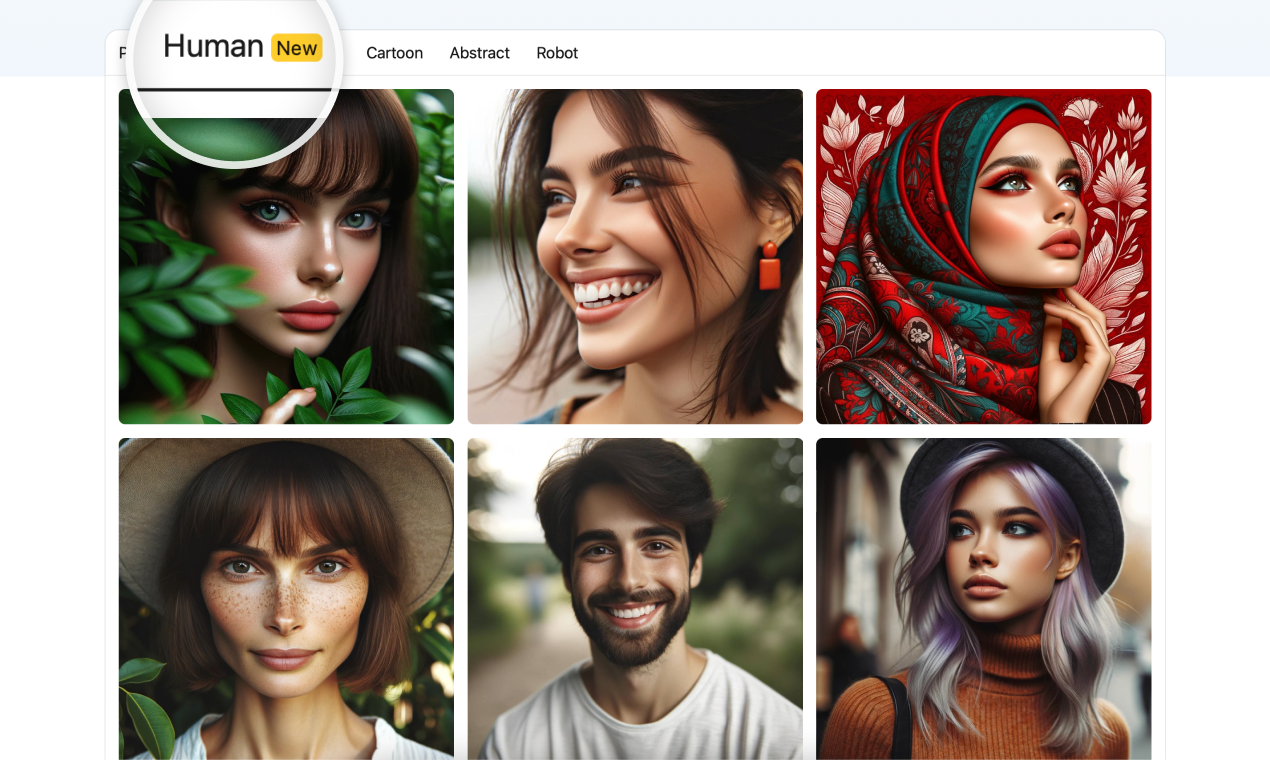The height and width of the screenshot is (760, 1270).
Task: Click the underline beneath the Human tab
Action: 234,89
